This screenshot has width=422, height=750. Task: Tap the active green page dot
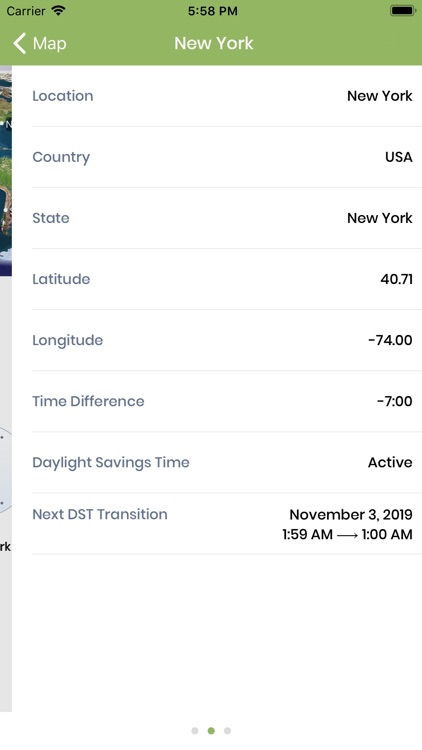[211, 730]
